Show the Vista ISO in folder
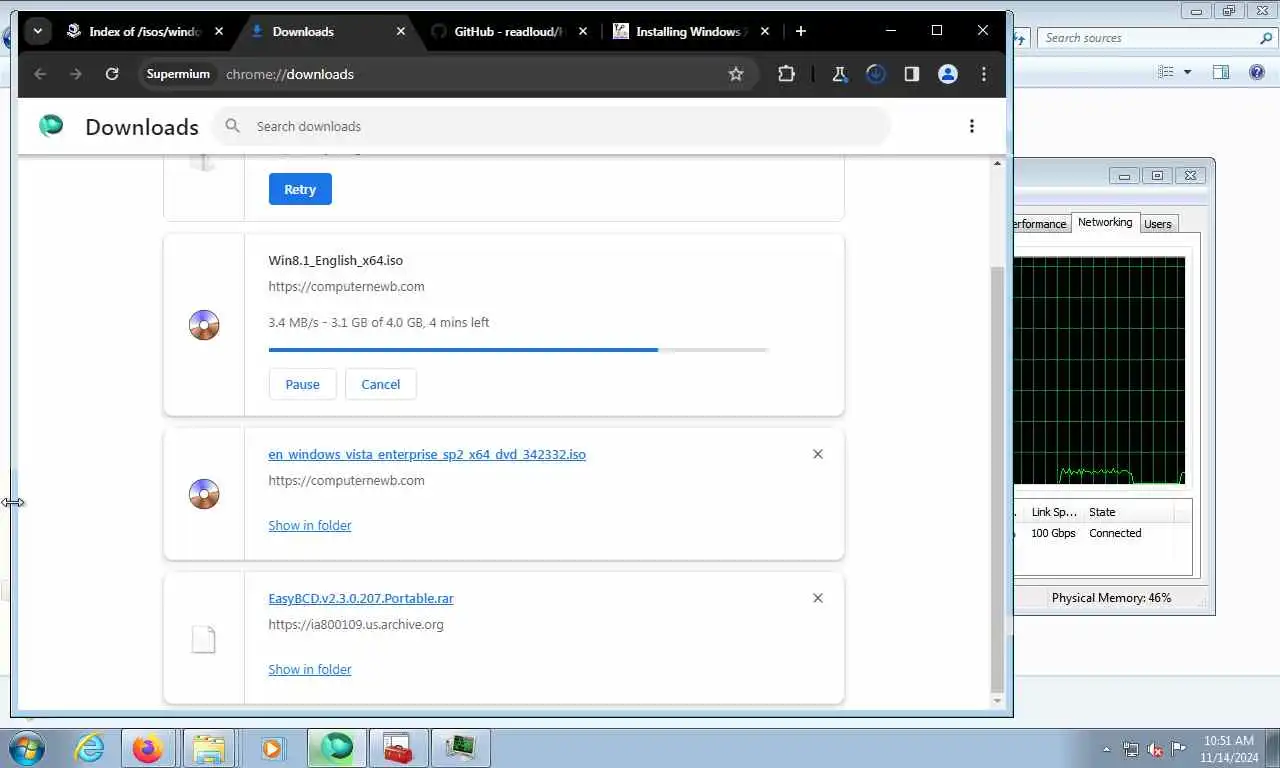This screenshot has height=768, width=1280. point(310,525)
